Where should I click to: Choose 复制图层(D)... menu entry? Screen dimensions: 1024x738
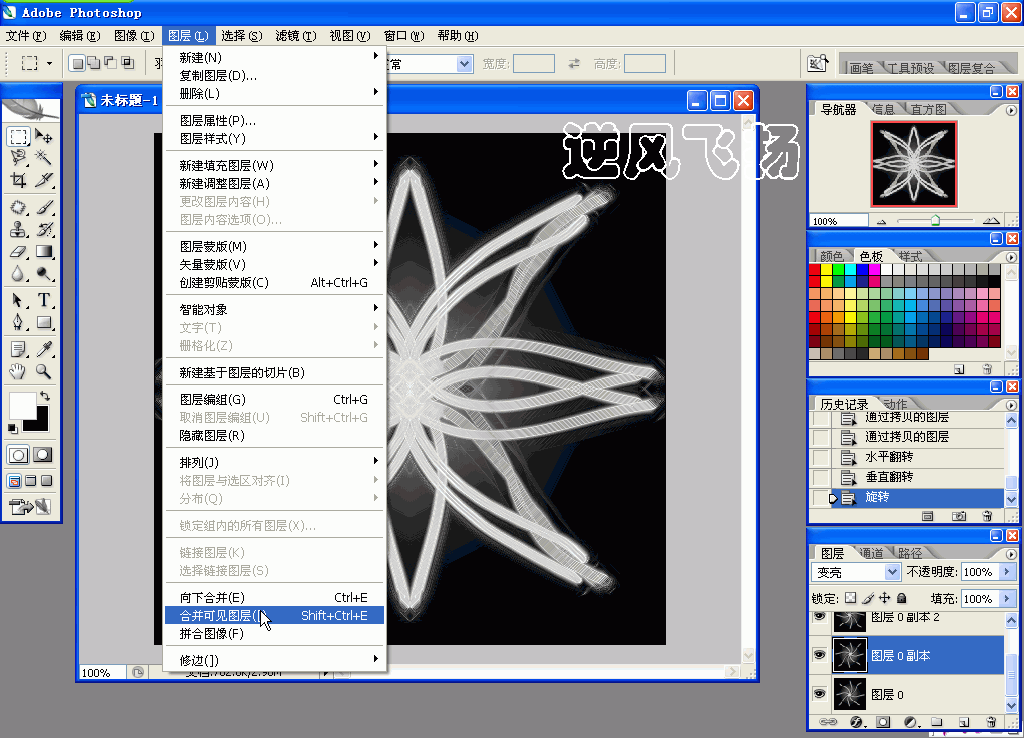coord(274,76)
